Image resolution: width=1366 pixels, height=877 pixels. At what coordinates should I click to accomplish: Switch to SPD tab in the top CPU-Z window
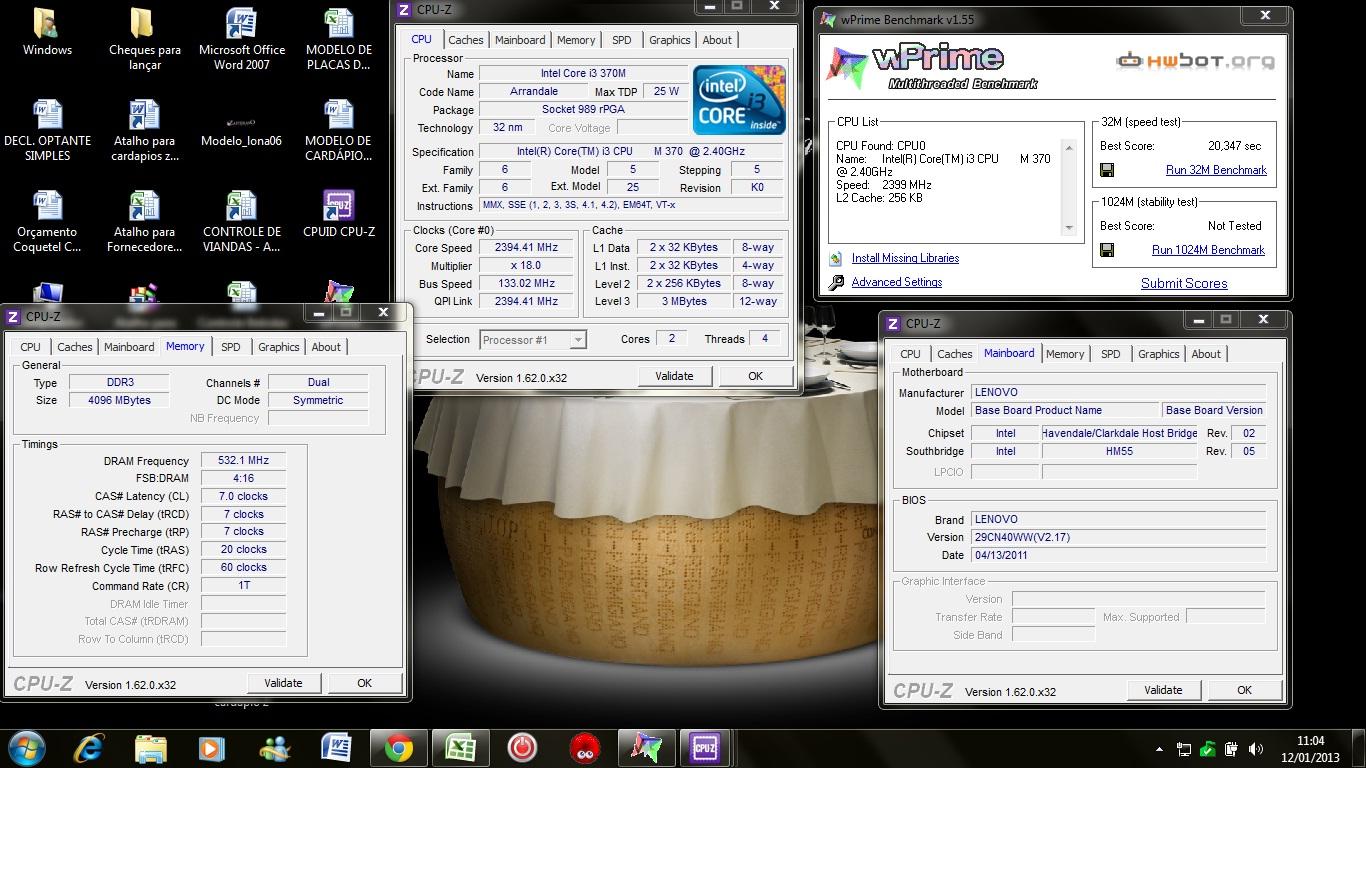click(621, 40)
